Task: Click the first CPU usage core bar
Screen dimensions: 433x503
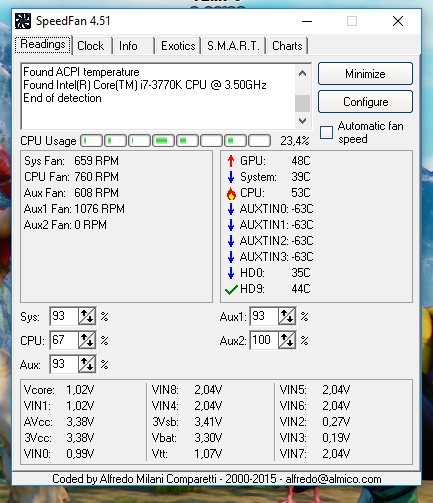Action: pyautogui.click(x=91, y=141)
